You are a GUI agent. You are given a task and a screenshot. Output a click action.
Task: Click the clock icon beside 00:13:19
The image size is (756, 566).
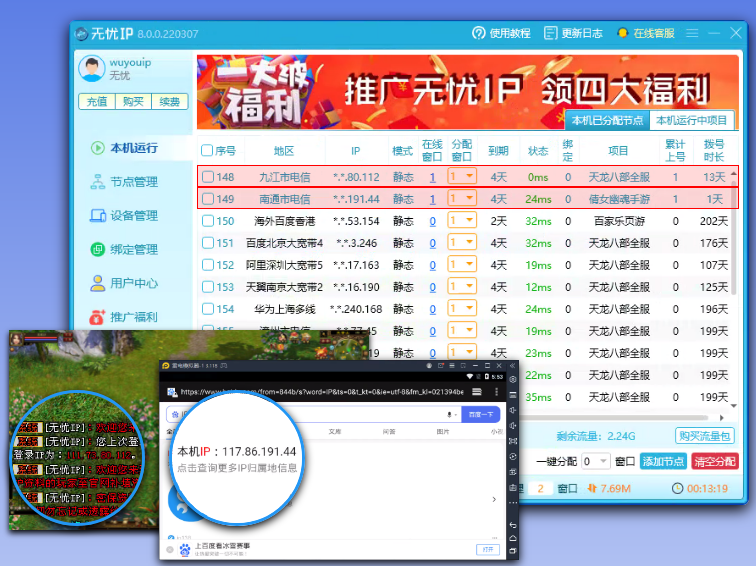[677, 488]
